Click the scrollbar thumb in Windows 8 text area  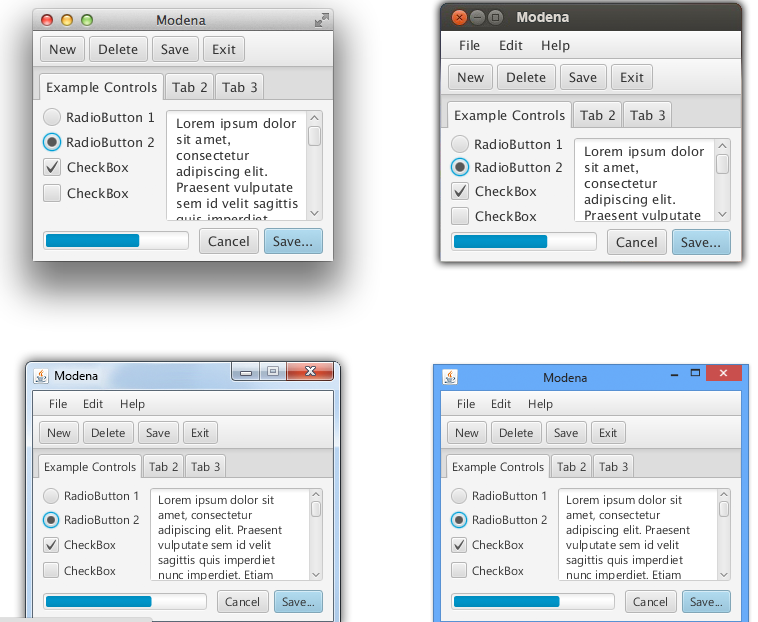tap(724, 509)
